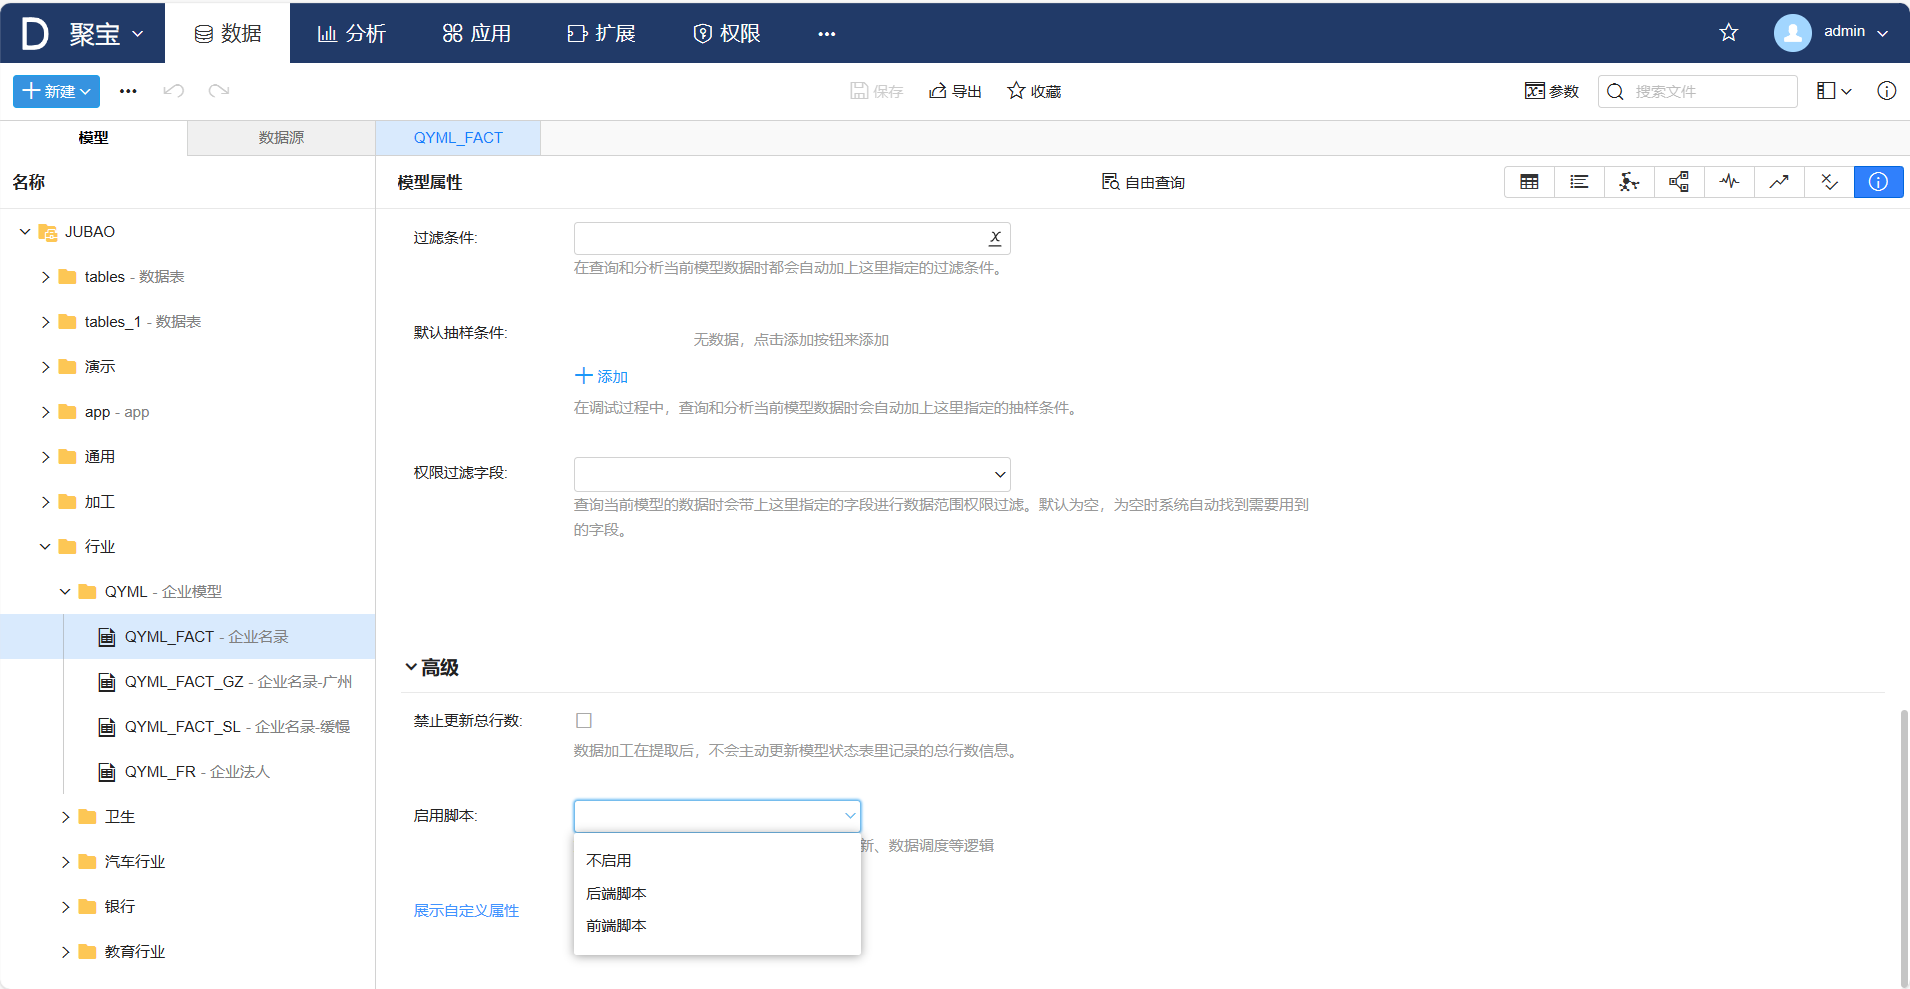Click the search magnifier icon
Image resolution: width=1910 pixels, height=989 pixels.
coord(1615,92)
